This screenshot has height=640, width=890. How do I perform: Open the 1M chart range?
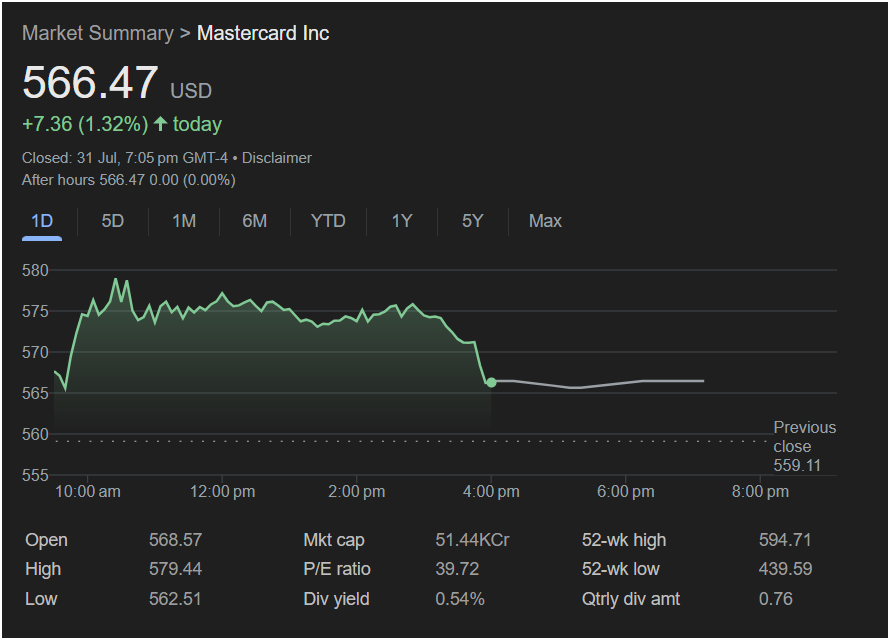pyautogui.click(x=184, y=221)
